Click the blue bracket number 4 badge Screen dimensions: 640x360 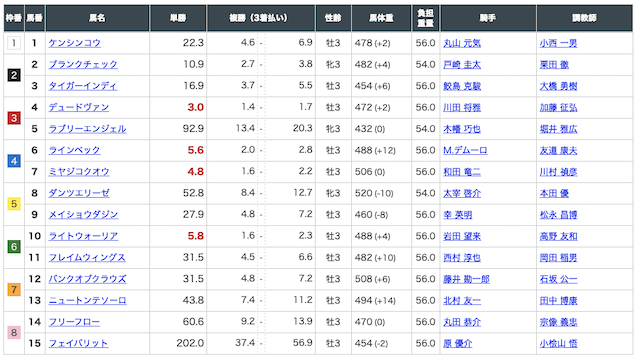click(14, 161)
